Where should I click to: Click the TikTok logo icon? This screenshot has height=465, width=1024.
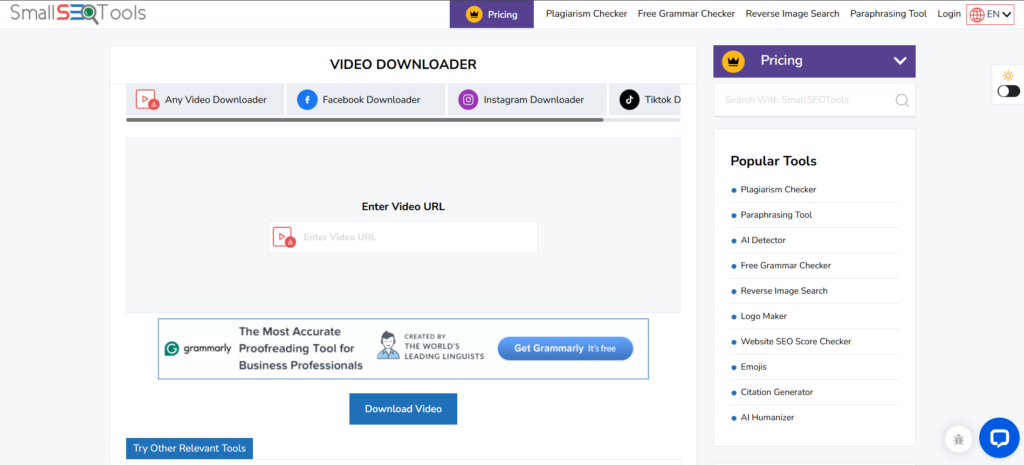click(630, 100)
